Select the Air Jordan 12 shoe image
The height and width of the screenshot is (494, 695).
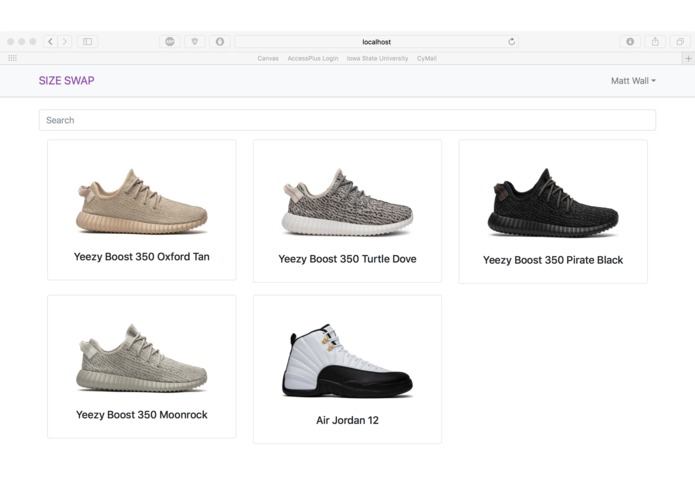(347, 361)
